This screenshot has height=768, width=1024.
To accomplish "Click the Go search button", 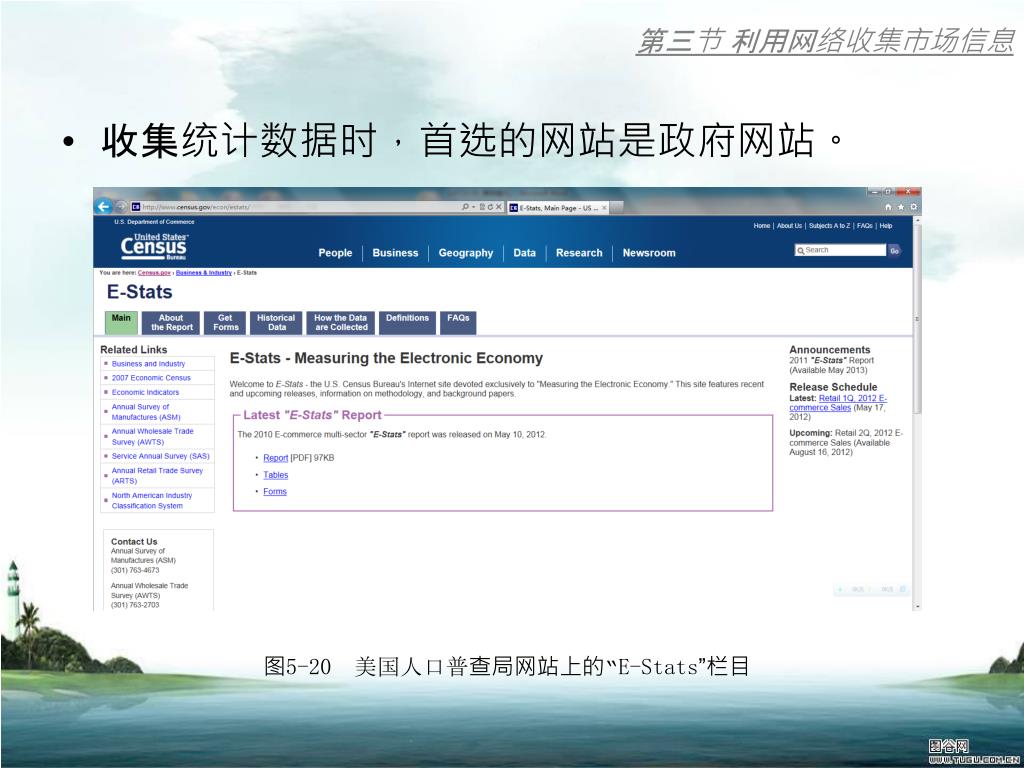I will [894, 251].
